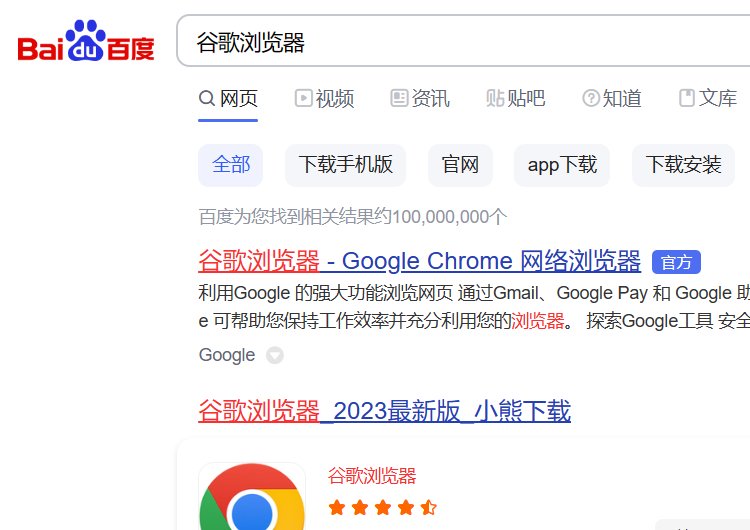Click the result count text 100,000,000个

pyautogui.click(x=449, y=217)
